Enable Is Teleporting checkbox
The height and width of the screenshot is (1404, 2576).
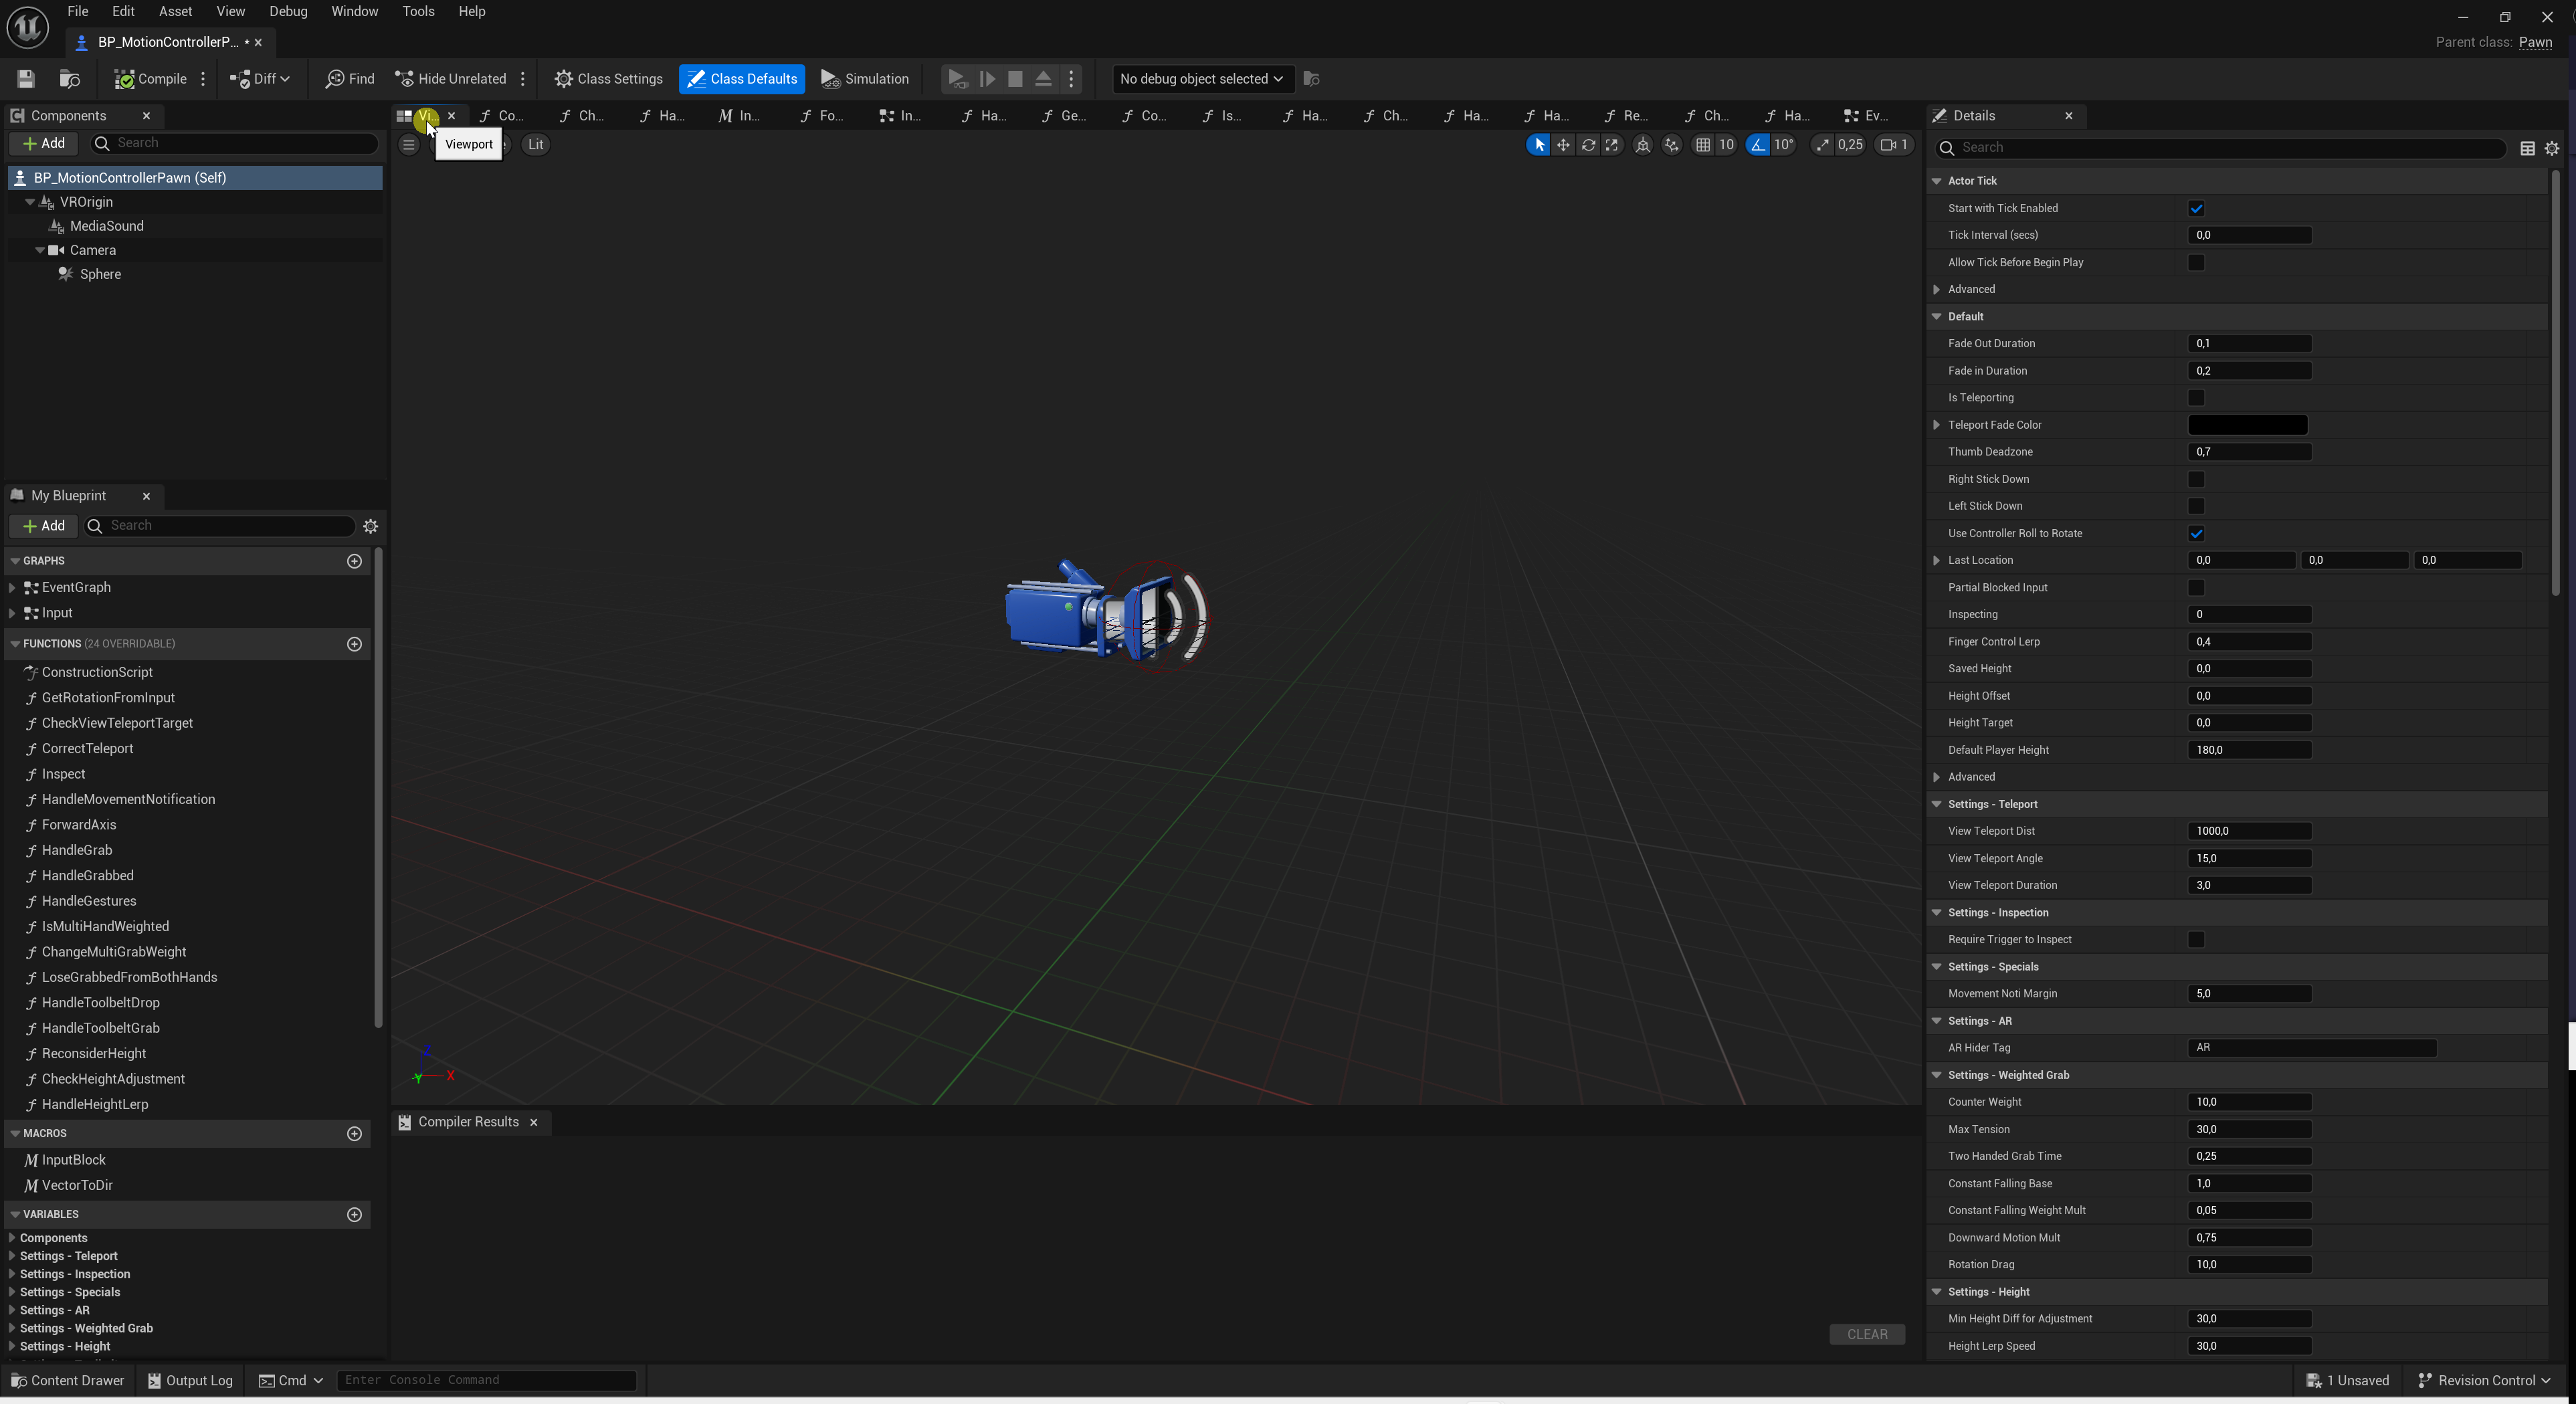point(2196,398)
